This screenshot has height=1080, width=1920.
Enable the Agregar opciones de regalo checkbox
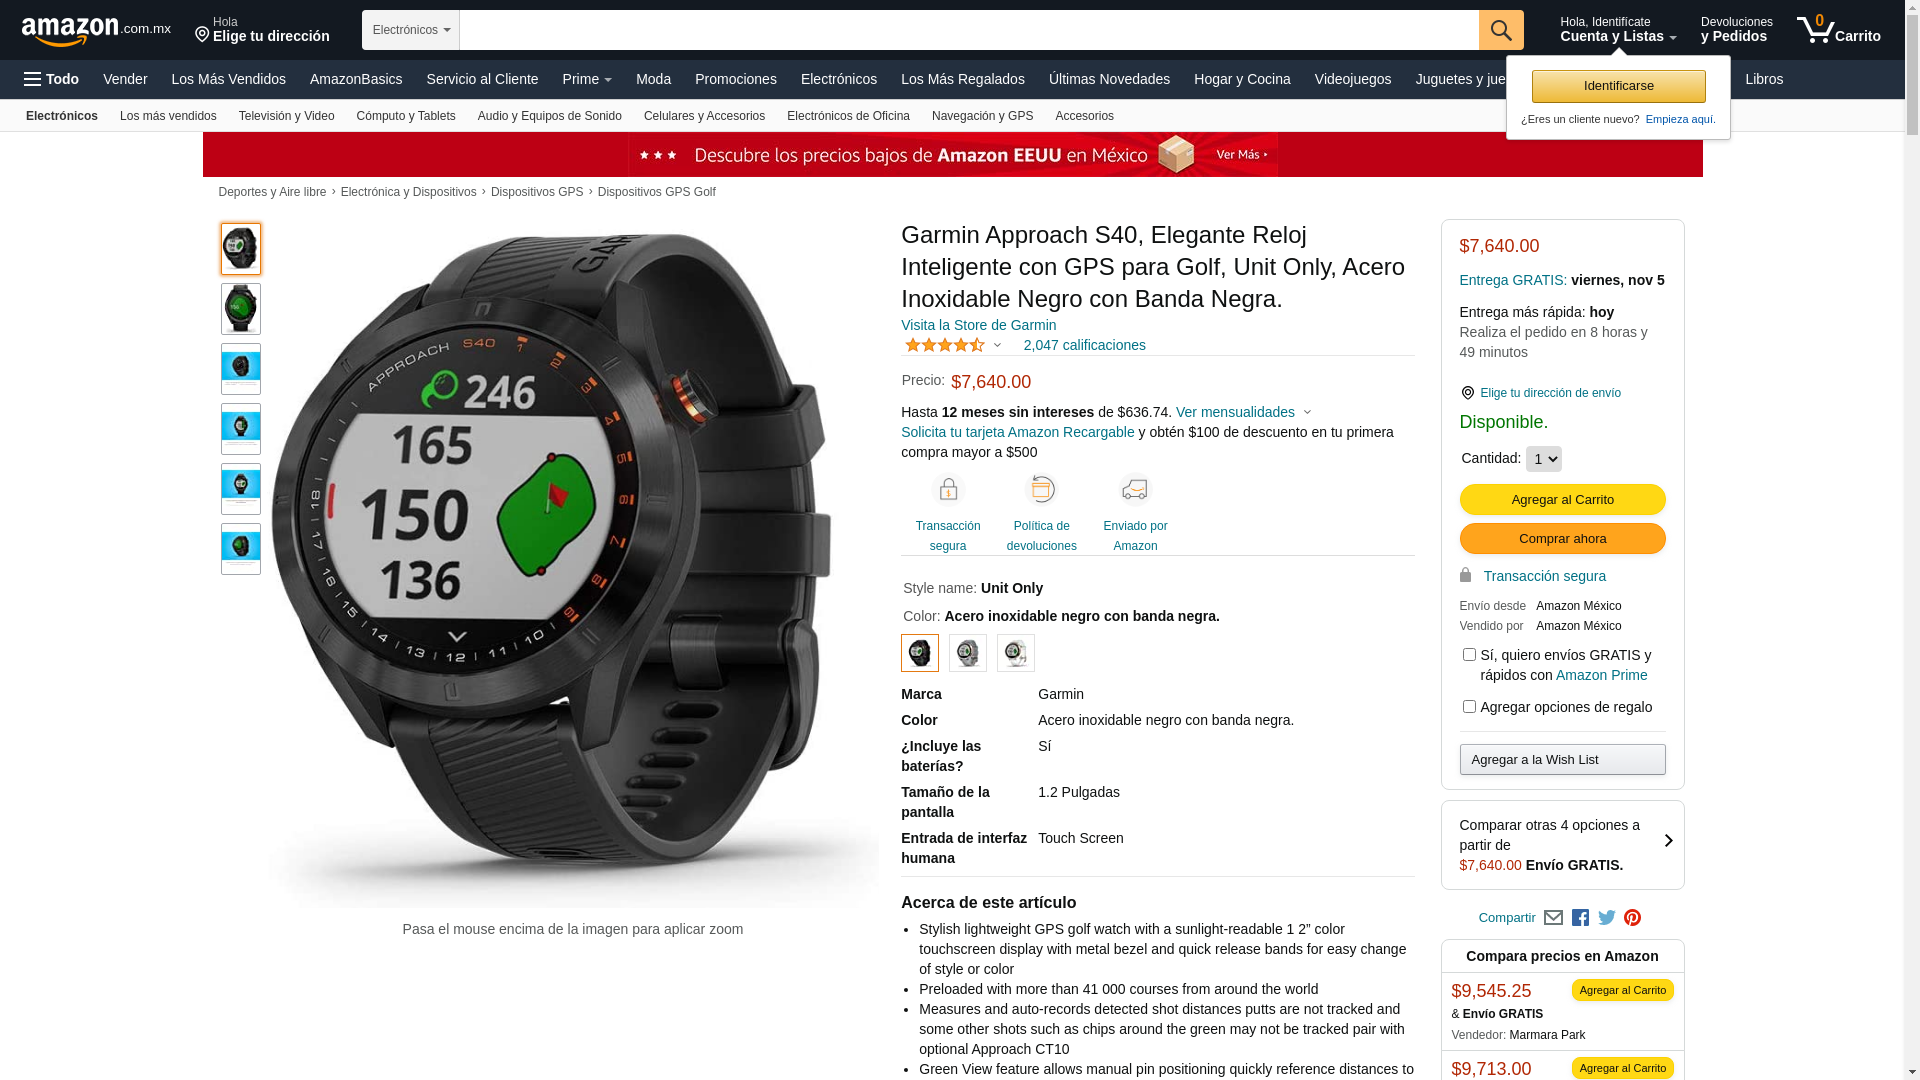[x=1469, y=707]
